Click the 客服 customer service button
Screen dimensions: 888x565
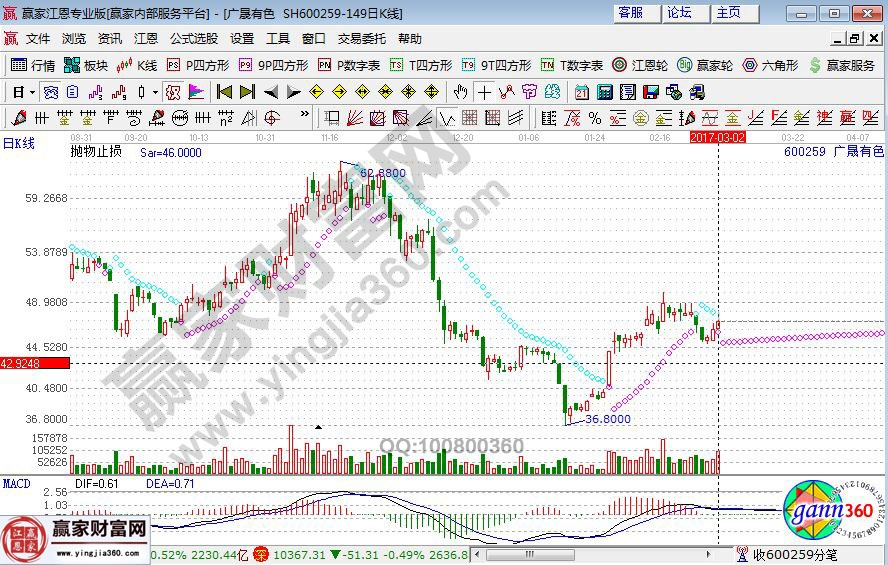click(x=630, y=13)
